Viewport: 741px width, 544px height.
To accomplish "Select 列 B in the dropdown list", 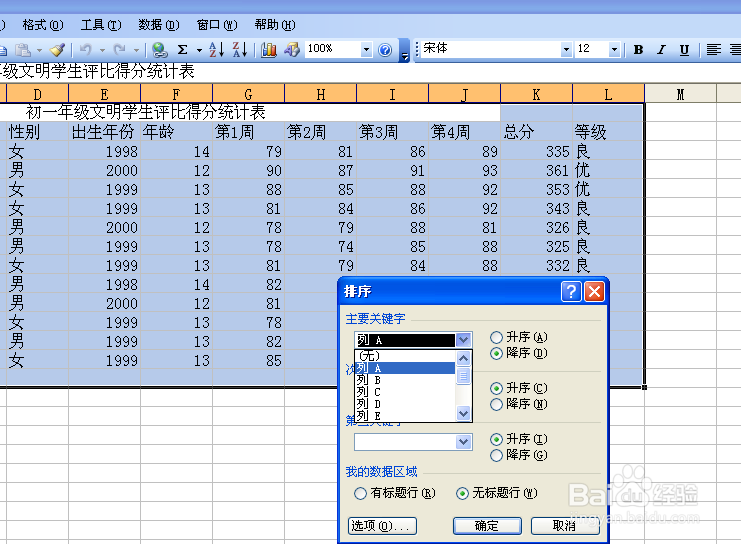I will coord(405,380).
